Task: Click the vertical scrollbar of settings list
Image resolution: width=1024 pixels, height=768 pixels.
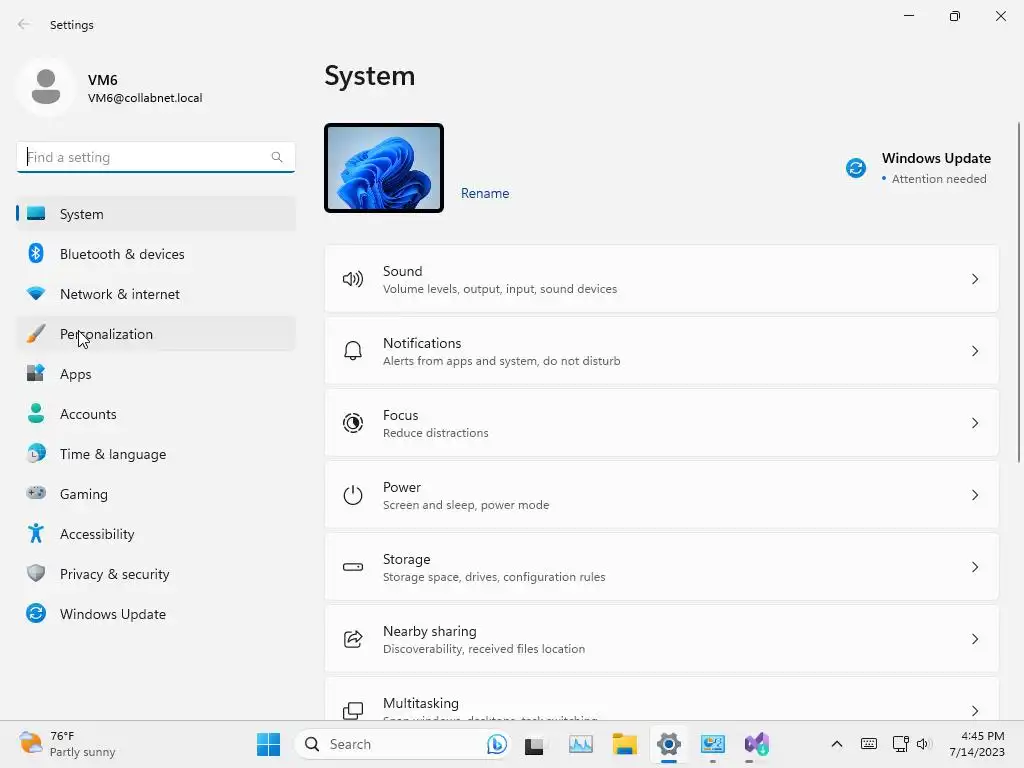Action: [1017, 293]
